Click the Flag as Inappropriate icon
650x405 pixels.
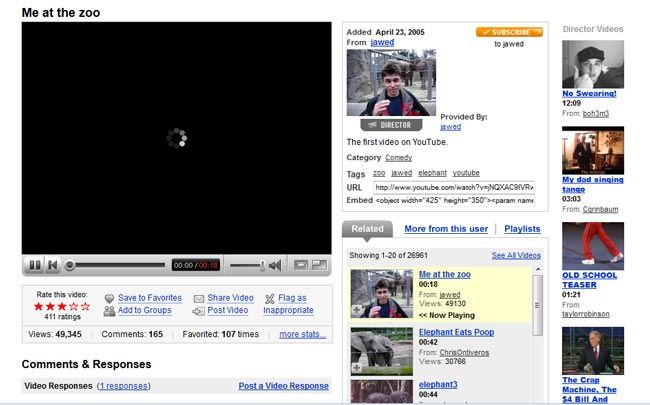pyautogui.click(x=270, y=298)
